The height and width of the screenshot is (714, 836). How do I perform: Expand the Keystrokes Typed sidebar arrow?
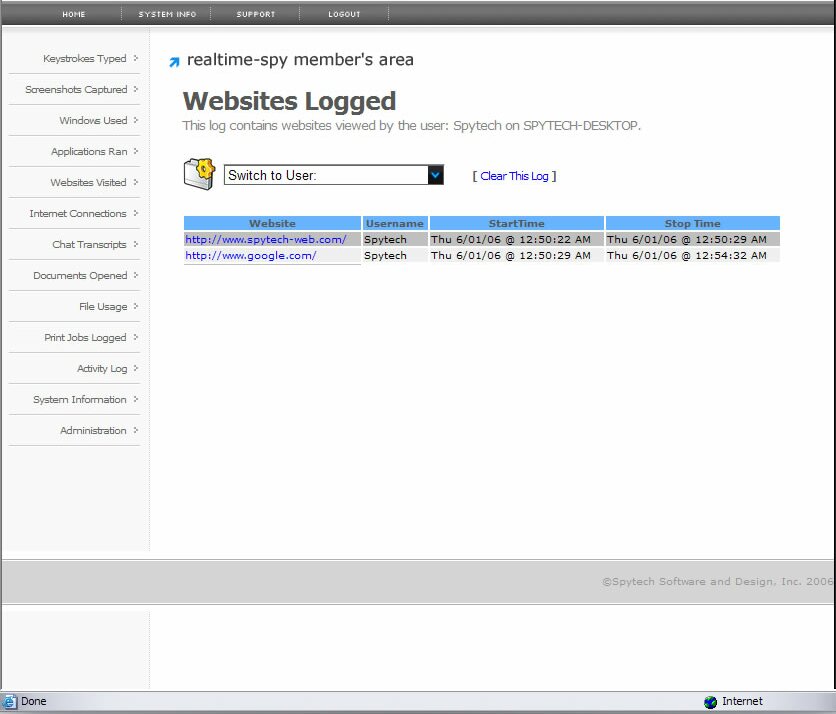click(135, 58)
